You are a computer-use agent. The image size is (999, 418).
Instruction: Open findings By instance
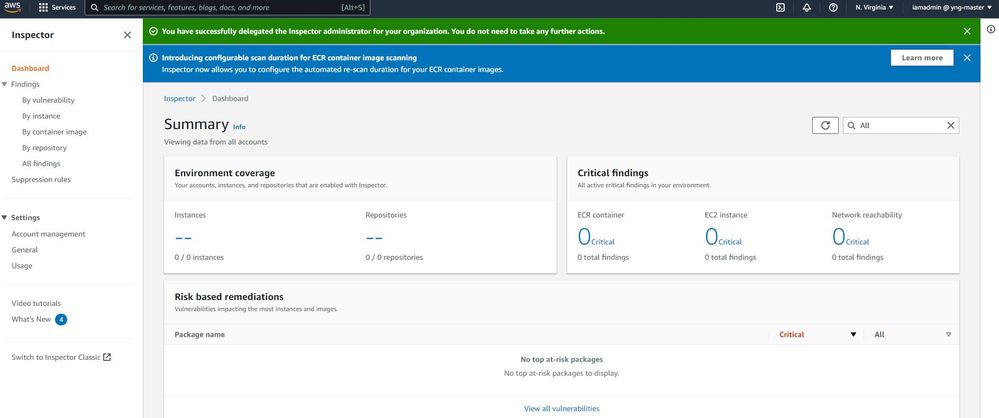pos(41,116)
